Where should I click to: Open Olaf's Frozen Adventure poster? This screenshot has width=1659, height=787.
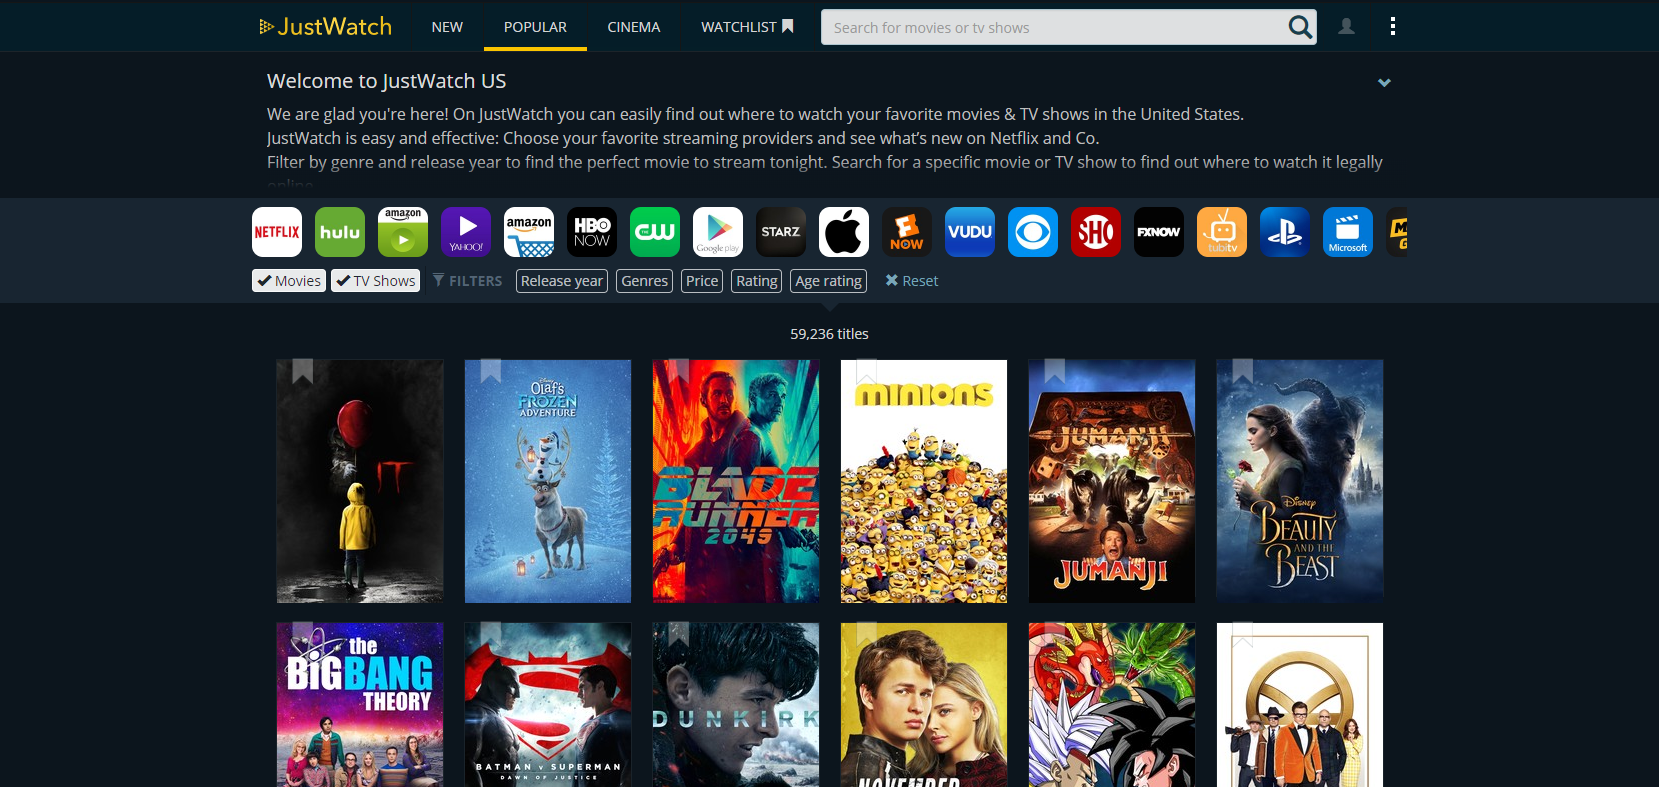548,481
